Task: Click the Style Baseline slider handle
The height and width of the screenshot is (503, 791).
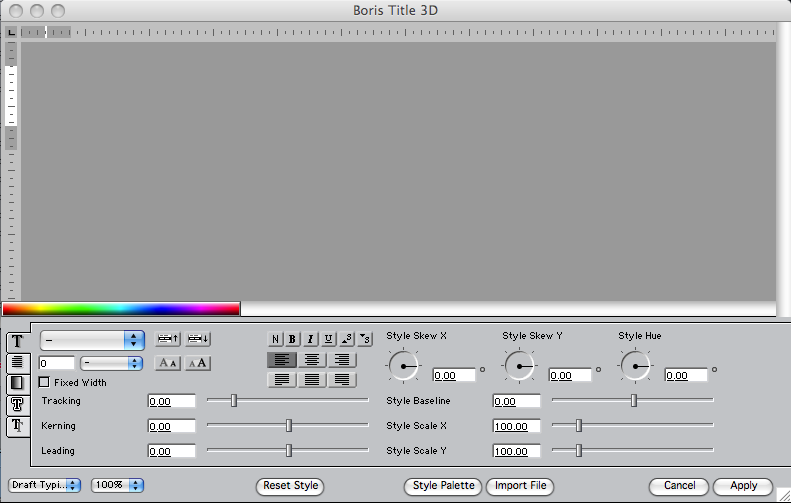Action: 634,401
